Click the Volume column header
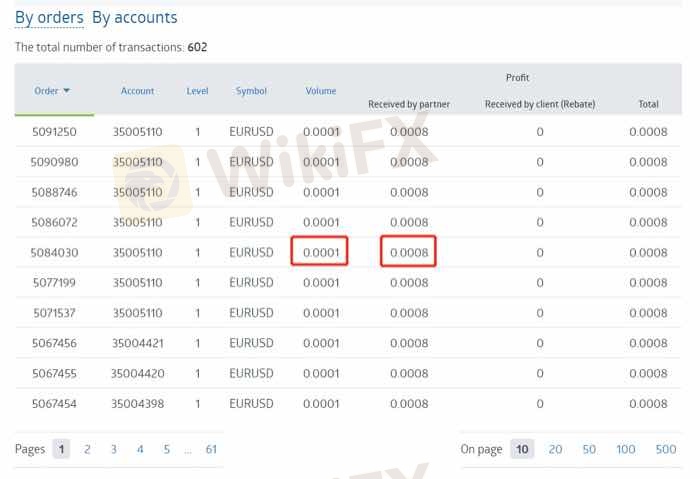700x479 pixels. (321, 91)
